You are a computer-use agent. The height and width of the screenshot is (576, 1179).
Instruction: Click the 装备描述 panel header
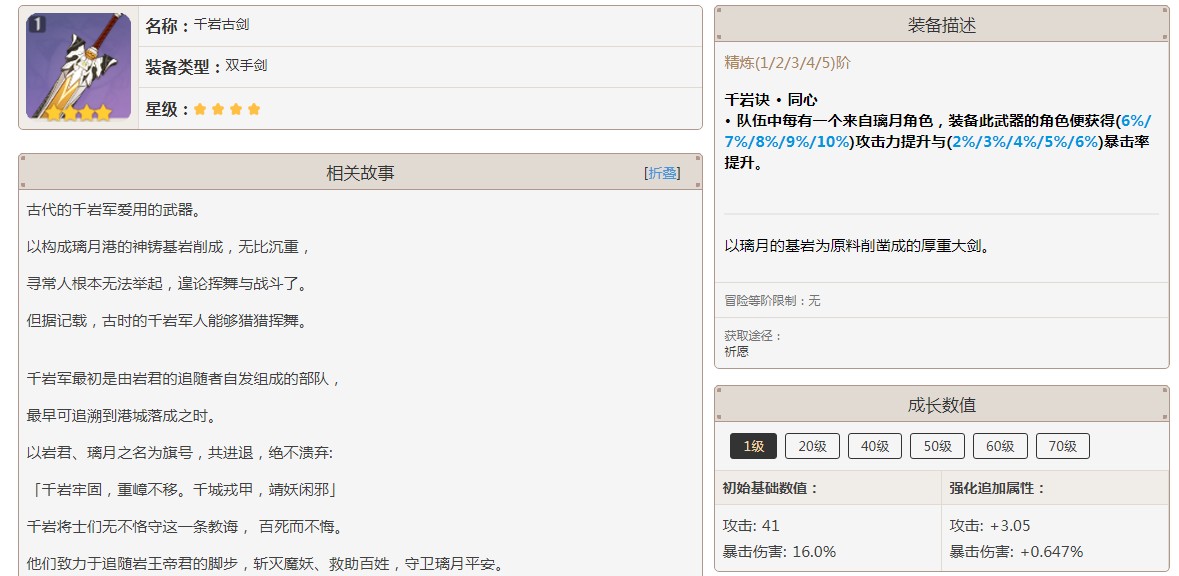[x=941, y=26]
